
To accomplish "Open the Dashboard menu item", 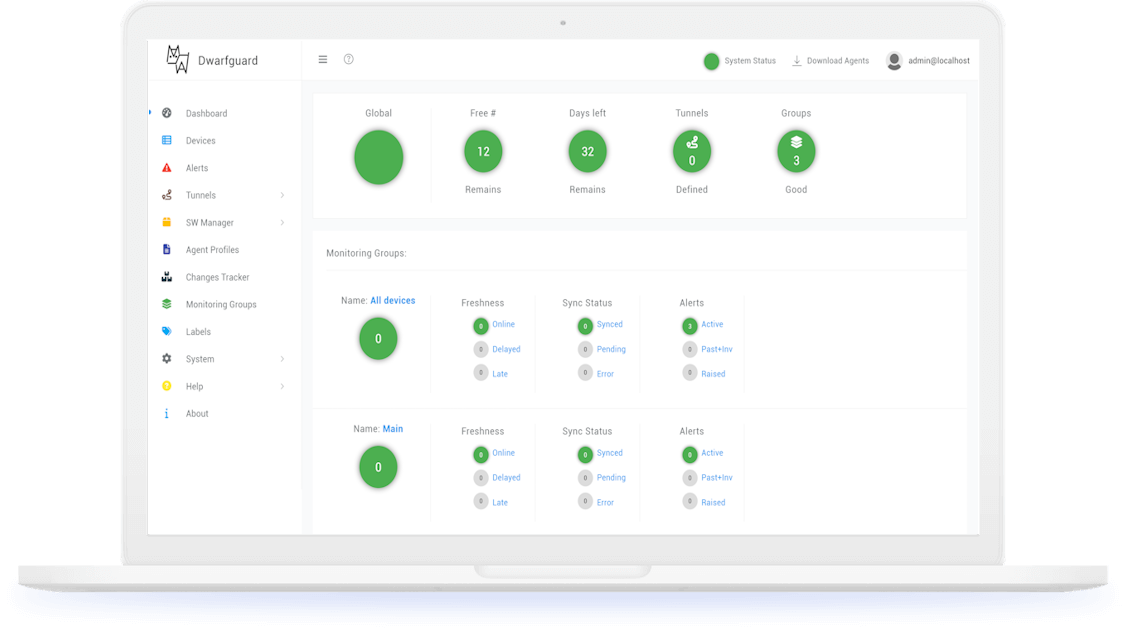I will [206, 114].
